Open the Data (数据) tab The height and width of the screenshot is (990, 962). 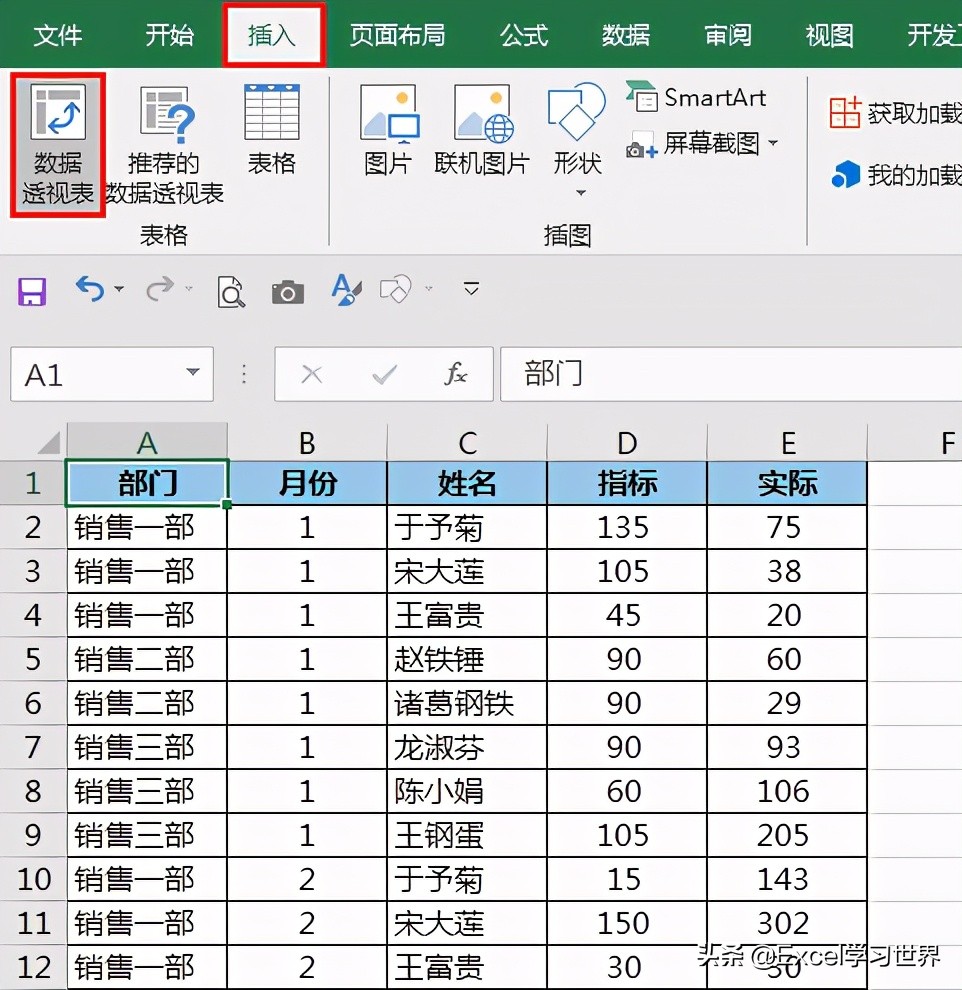tap(626, 35)
